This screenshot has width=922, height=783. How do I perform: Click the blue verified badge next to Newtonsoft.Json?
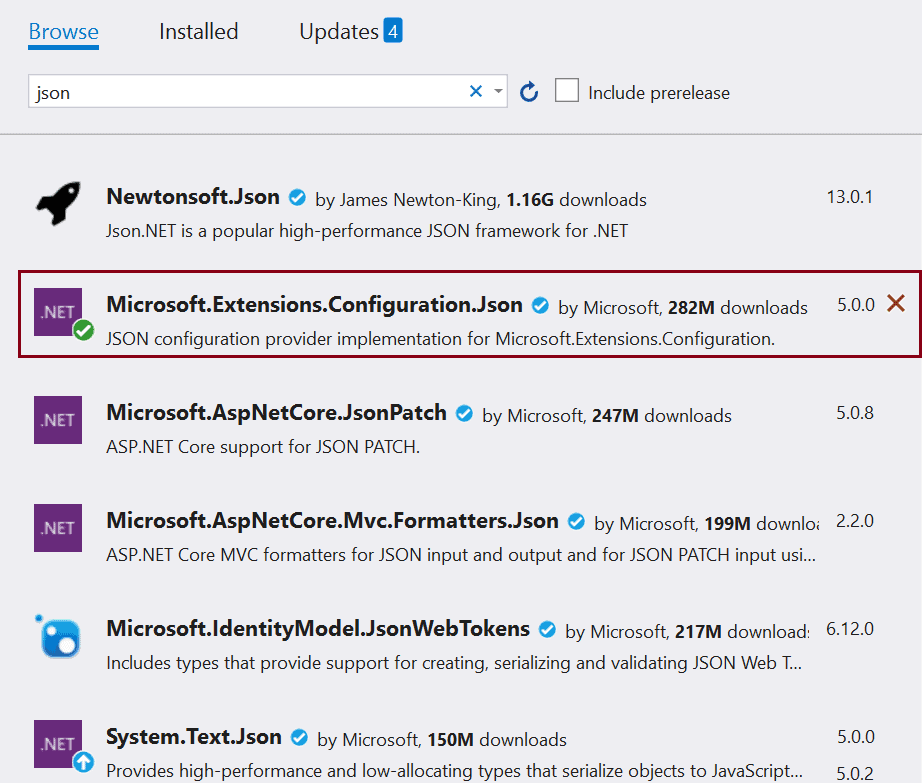[x=298, y=198]
